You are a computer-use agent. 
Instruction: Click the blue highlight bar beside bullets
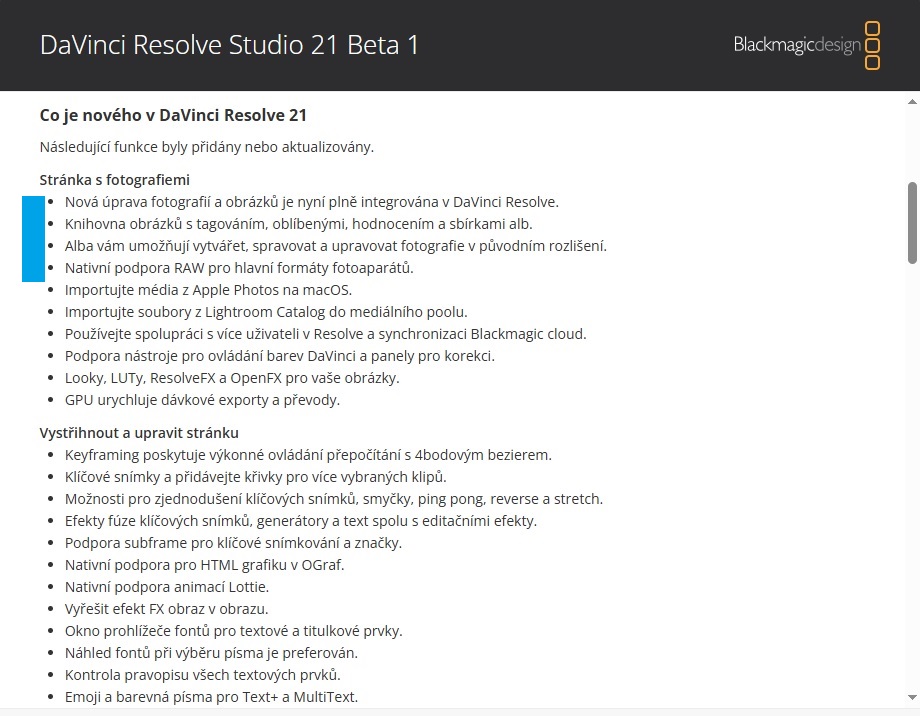[x=33, y=239]
